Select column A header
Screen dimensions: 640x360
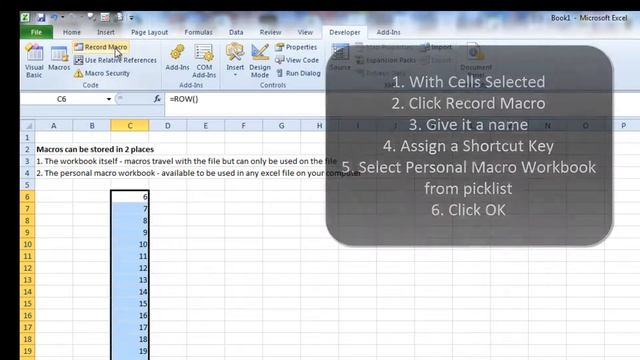(53, 126)
